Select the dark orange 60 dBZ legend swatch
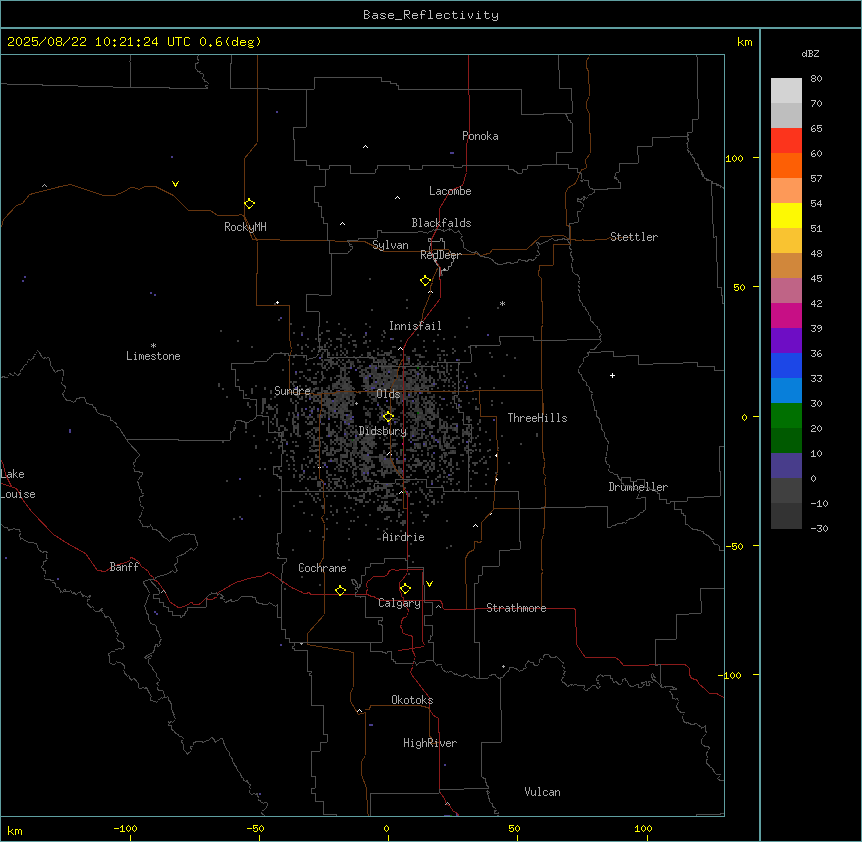 (x=786, y=165)
